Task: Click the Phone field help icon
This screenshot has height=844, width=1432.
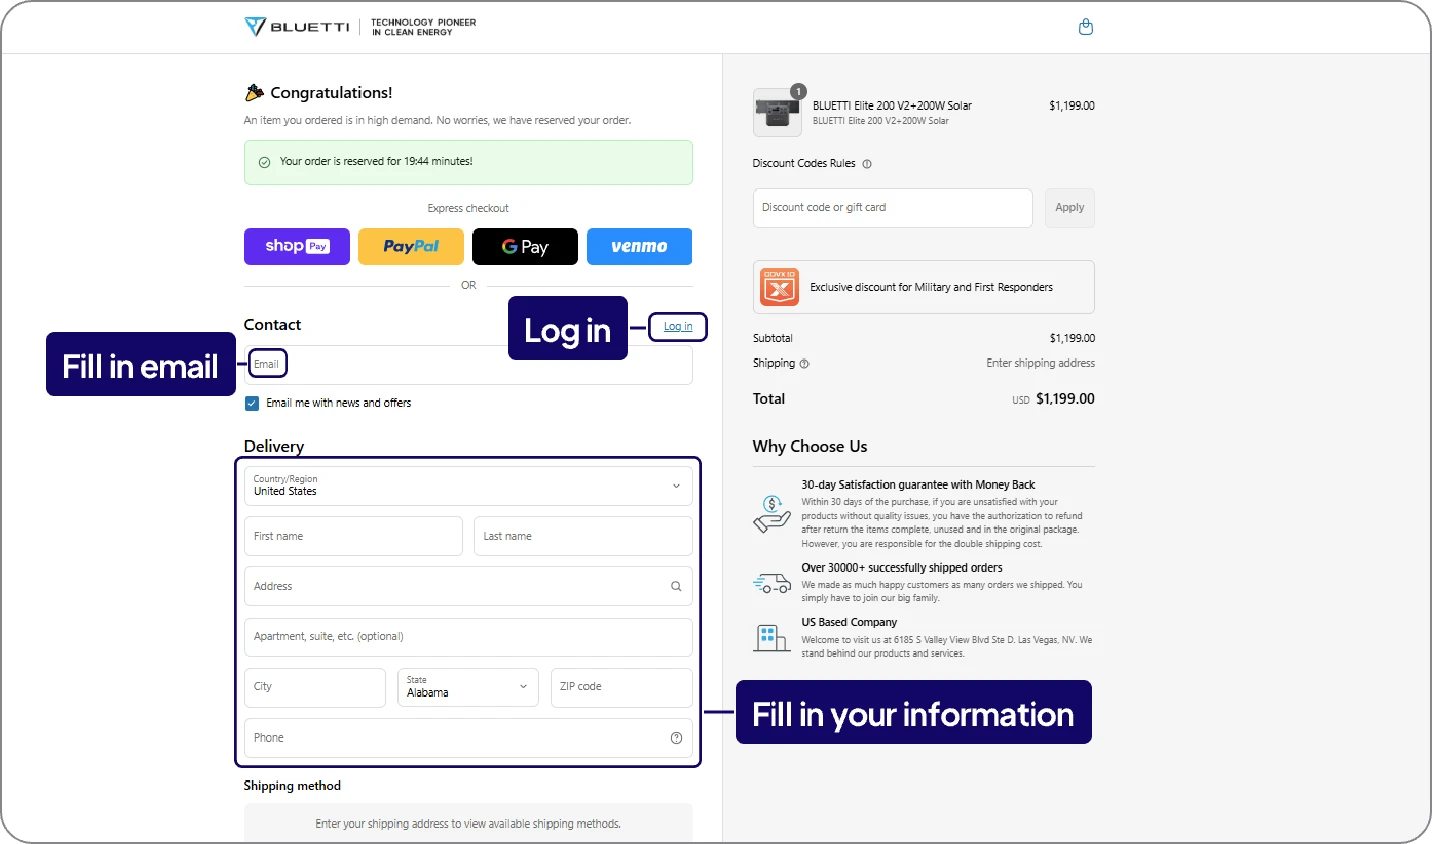Action: [676, 738]
